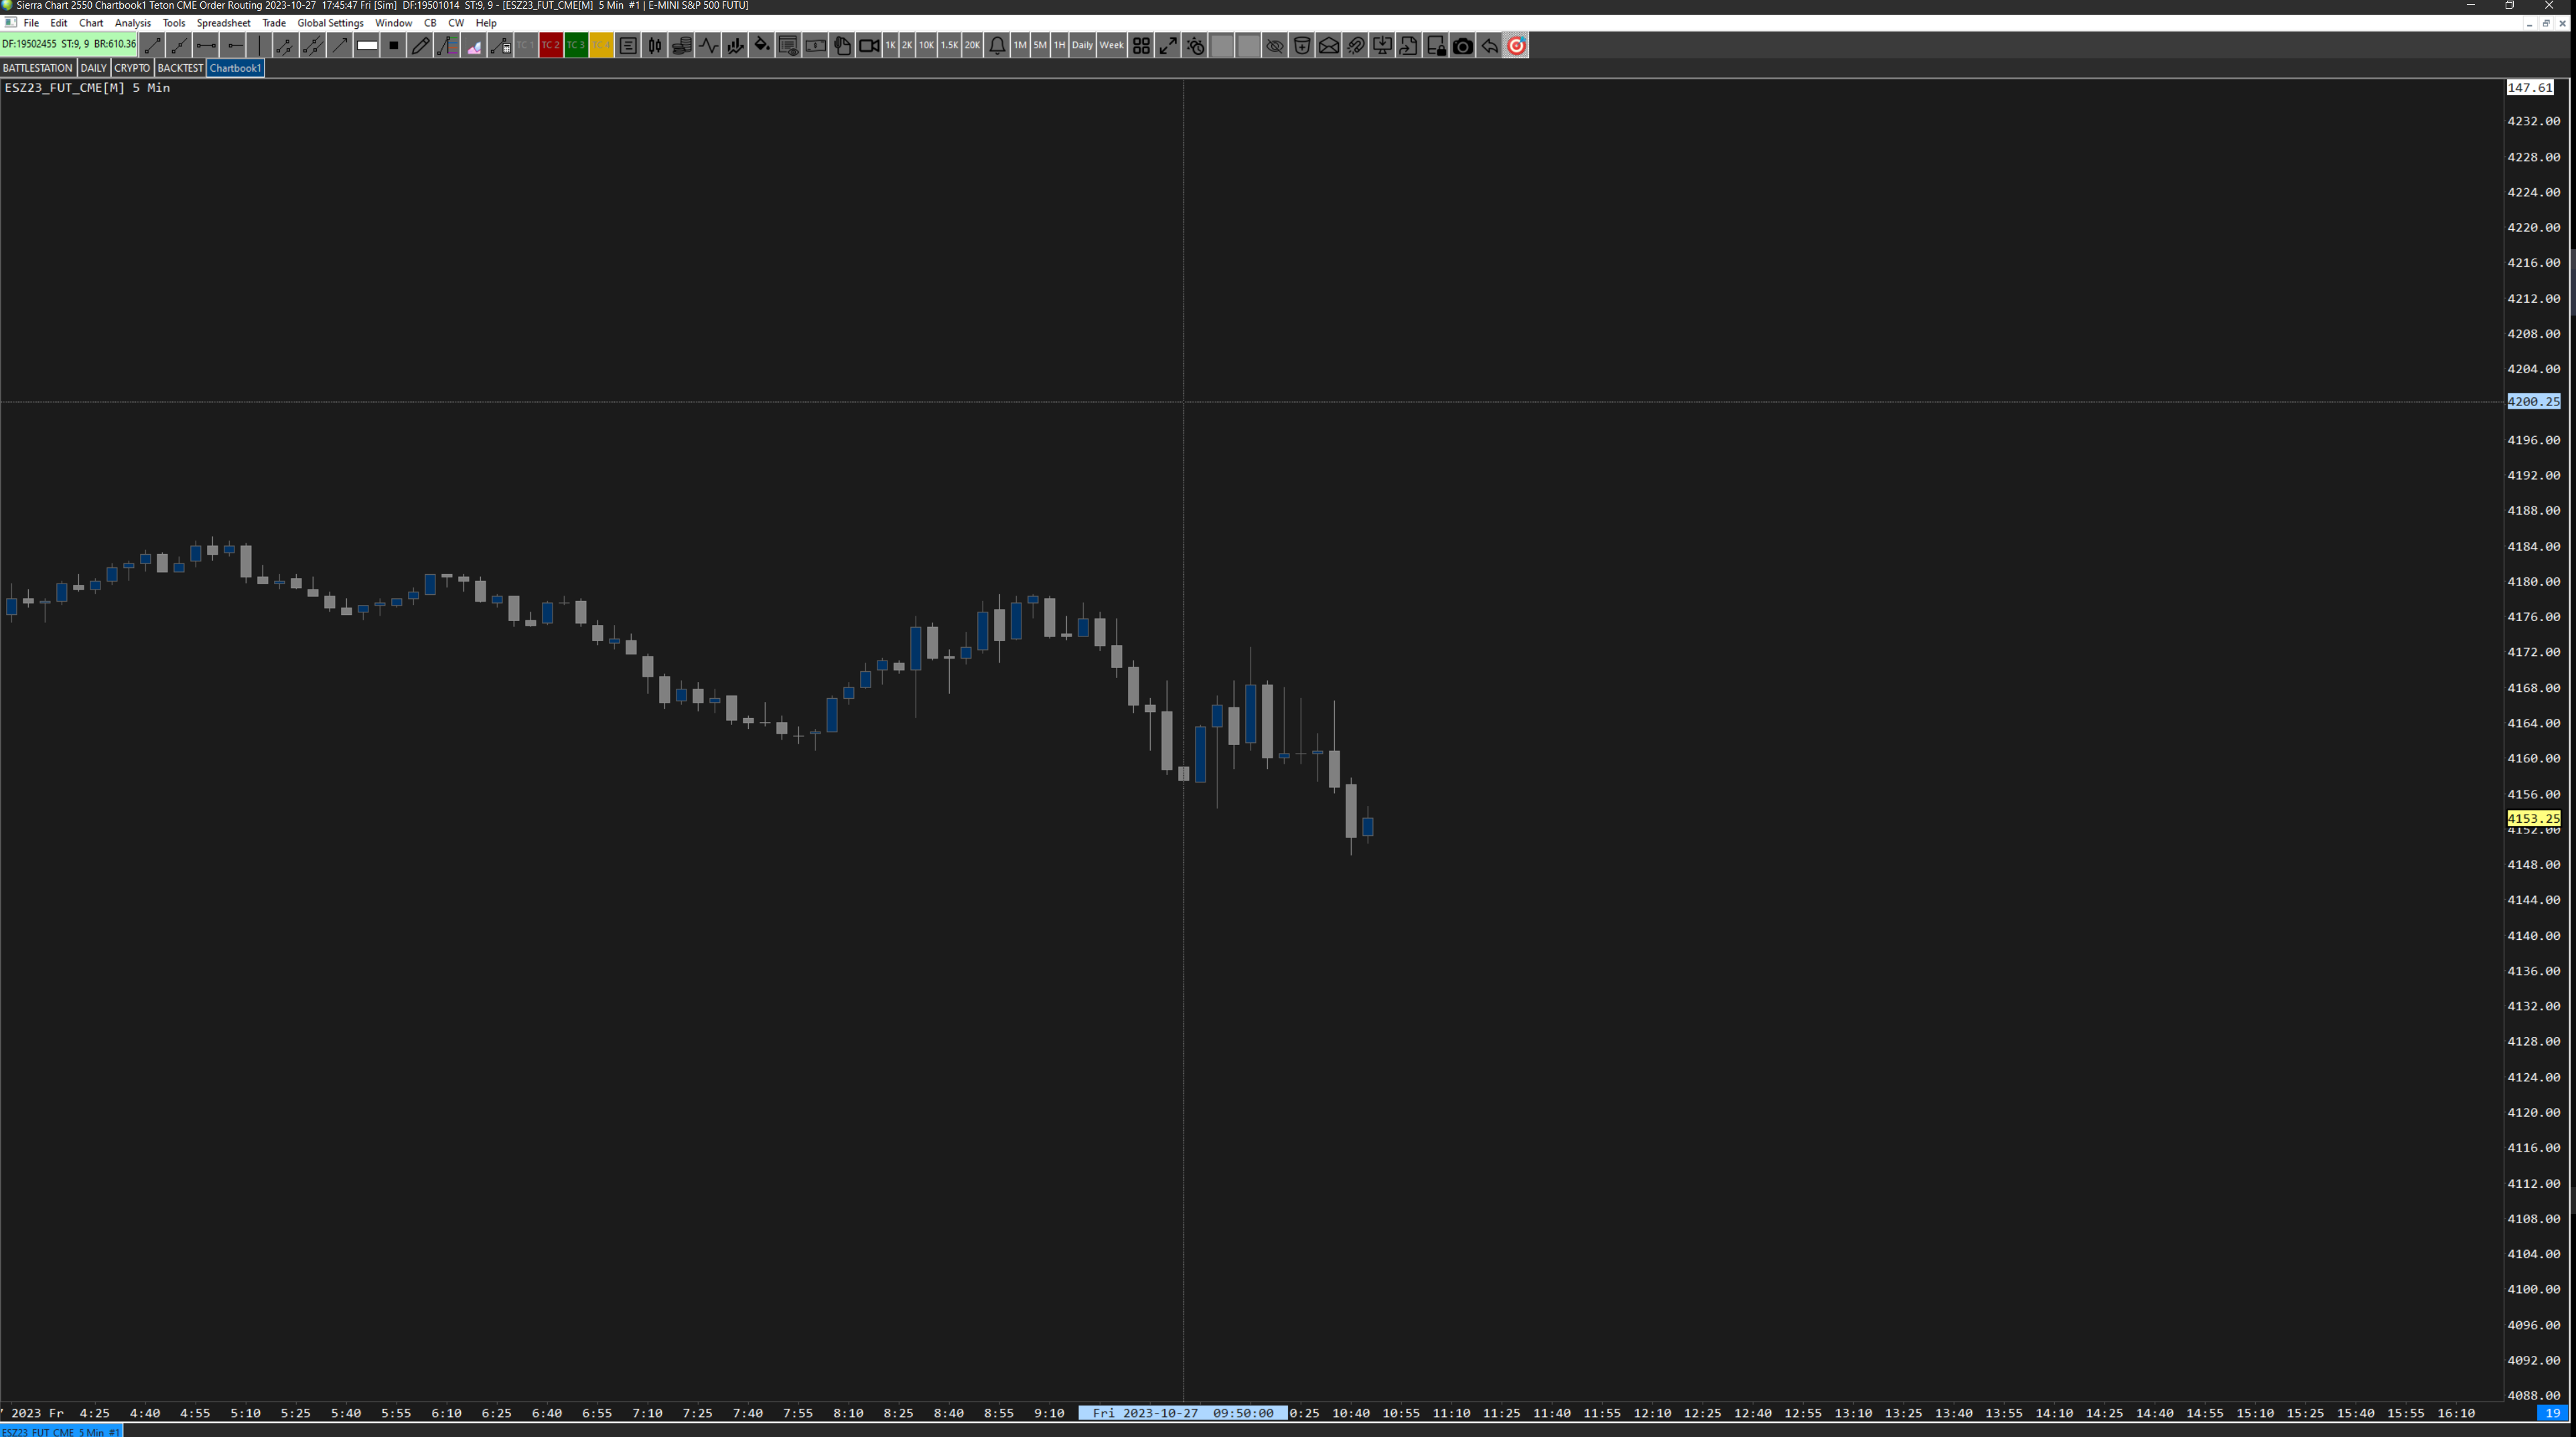Click the candlestick chart style icon
Image resolution: width=2576 pixels, height=1437 pixels.
(x=654, y=45)
